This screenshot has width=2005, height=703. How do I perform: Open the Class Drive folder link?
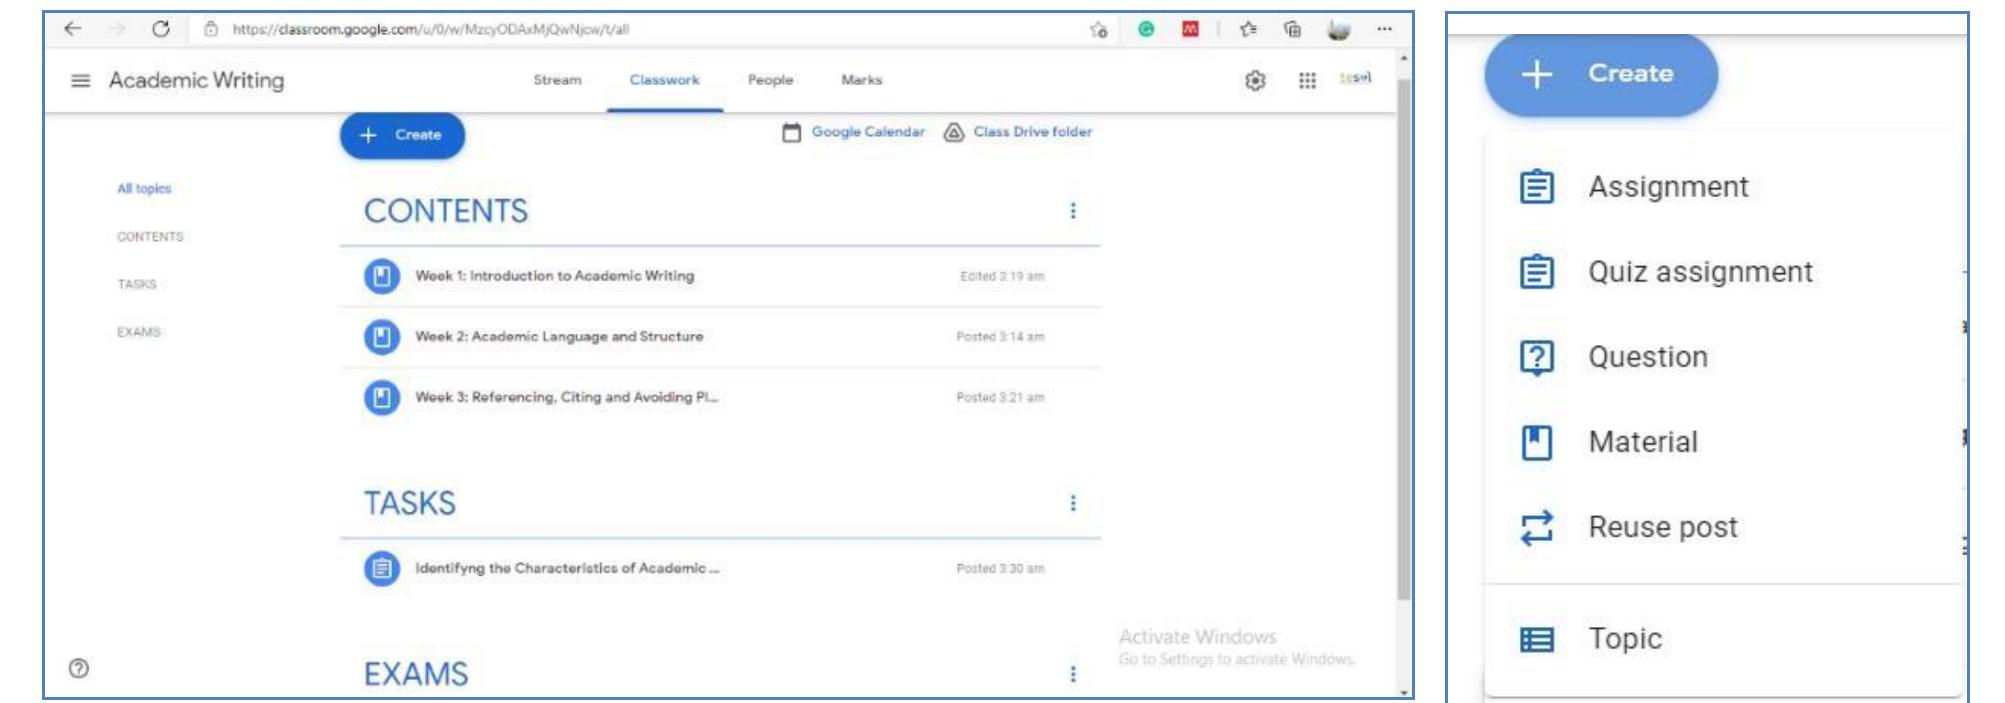1018,132
